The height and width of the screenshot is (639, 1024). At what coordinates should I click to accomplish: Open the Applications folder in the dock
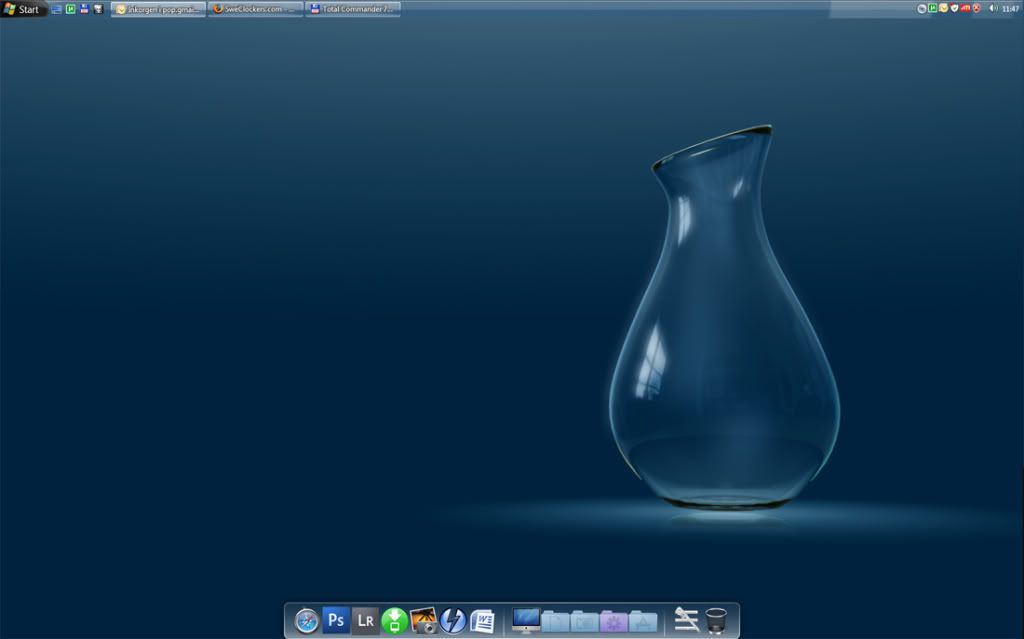[x=643, y=621]
